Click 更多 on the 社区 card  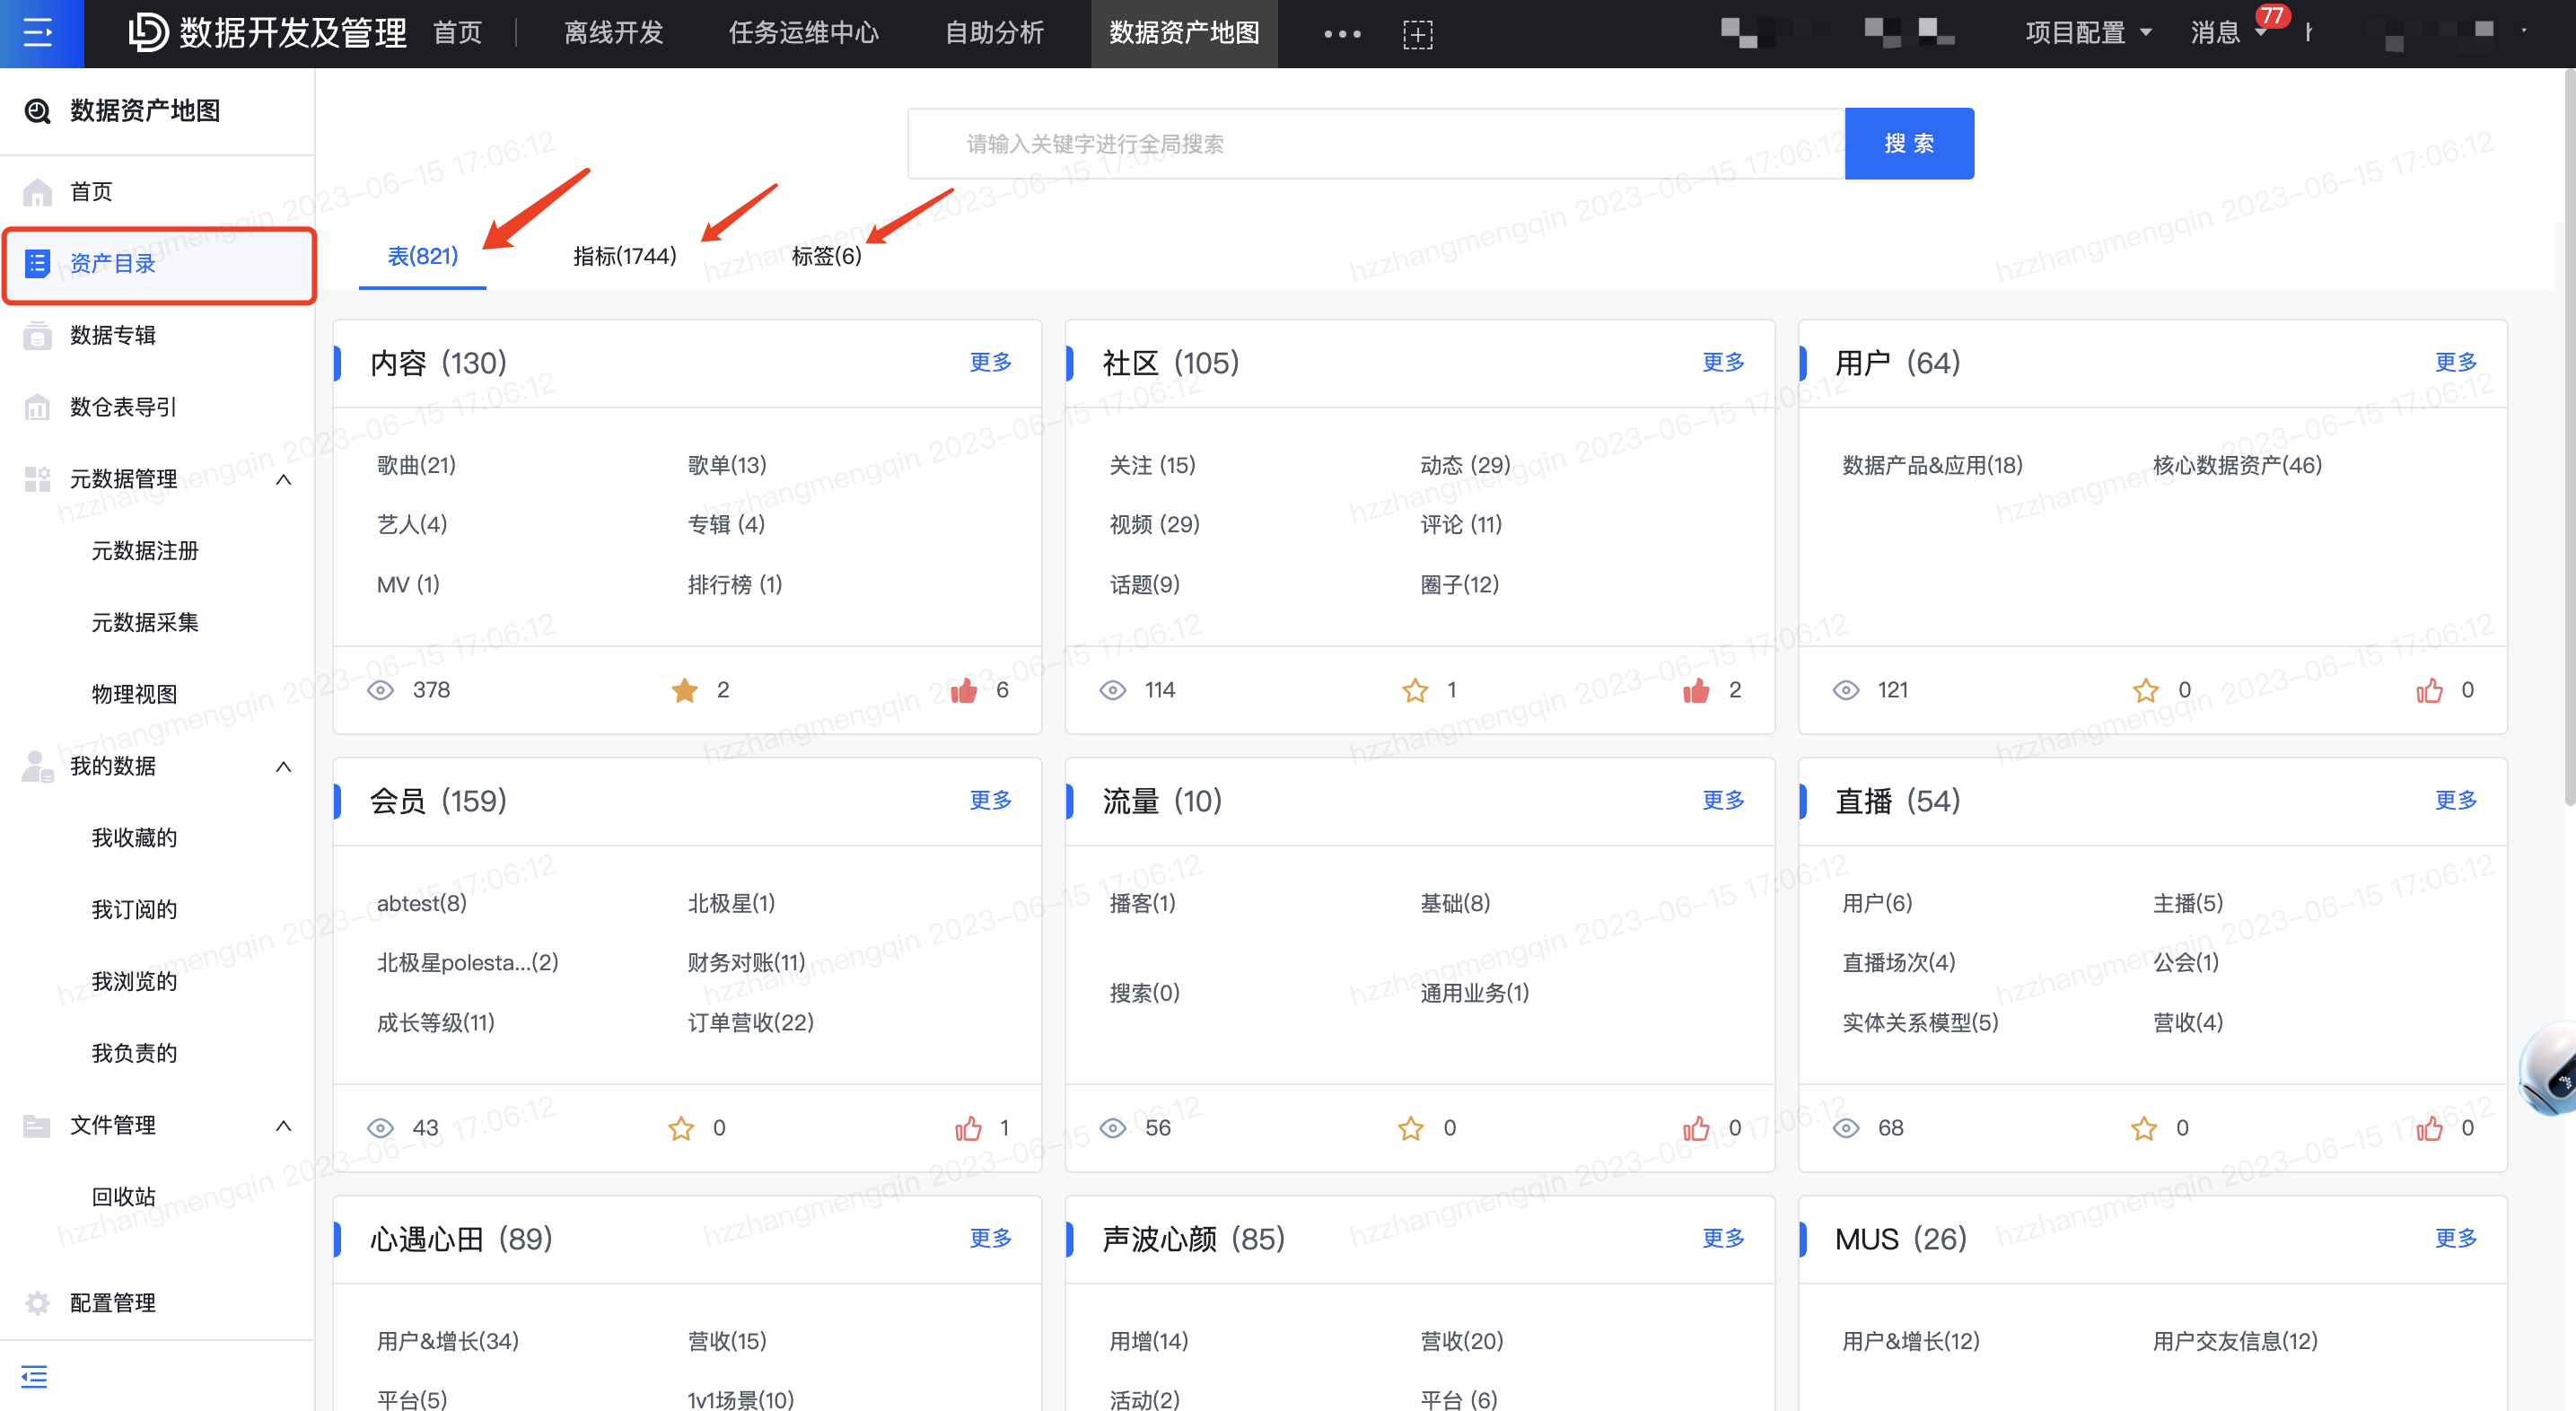tap(1724, 362)
